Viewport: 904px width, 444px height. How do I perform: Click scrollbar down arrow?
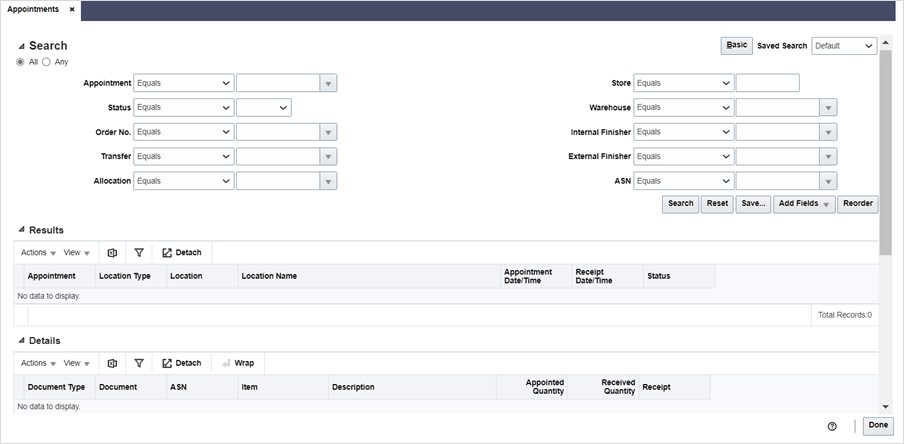click(886, 407)
